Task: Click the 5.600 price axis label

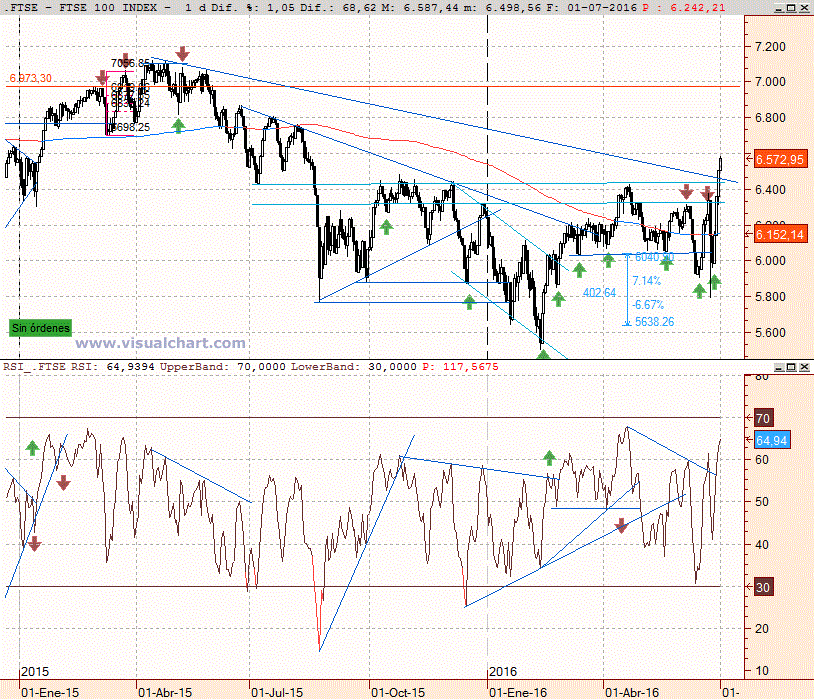Action: 770,332
